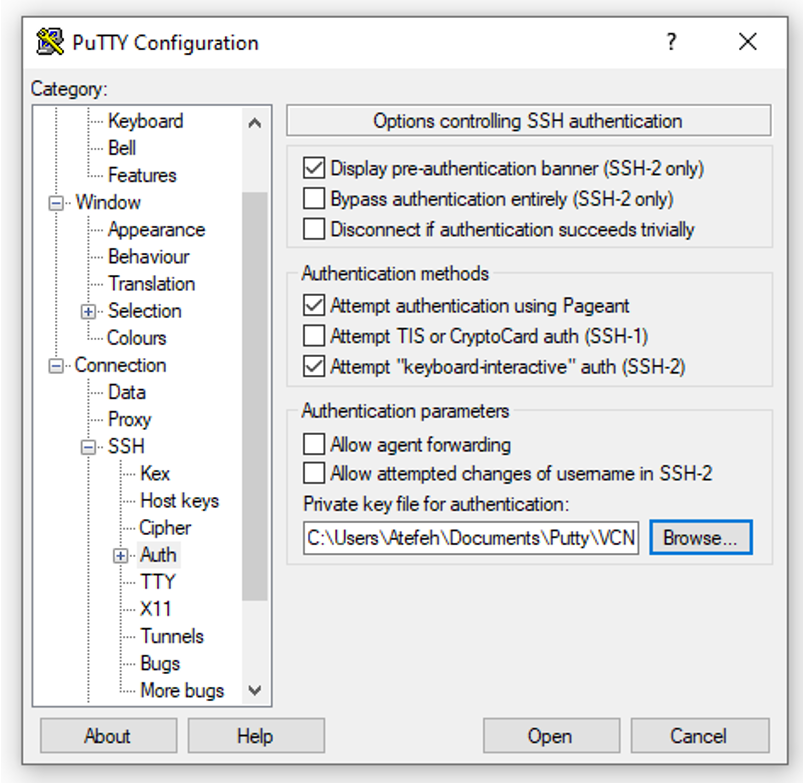
Task: Open the Proxy settings category
Action: 129,419
